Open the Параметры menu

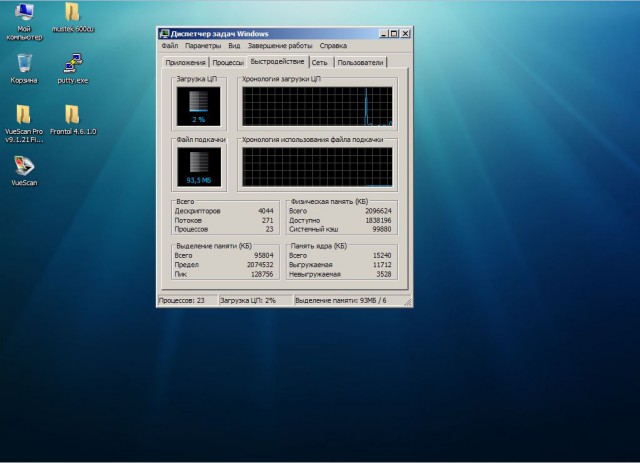203,46
